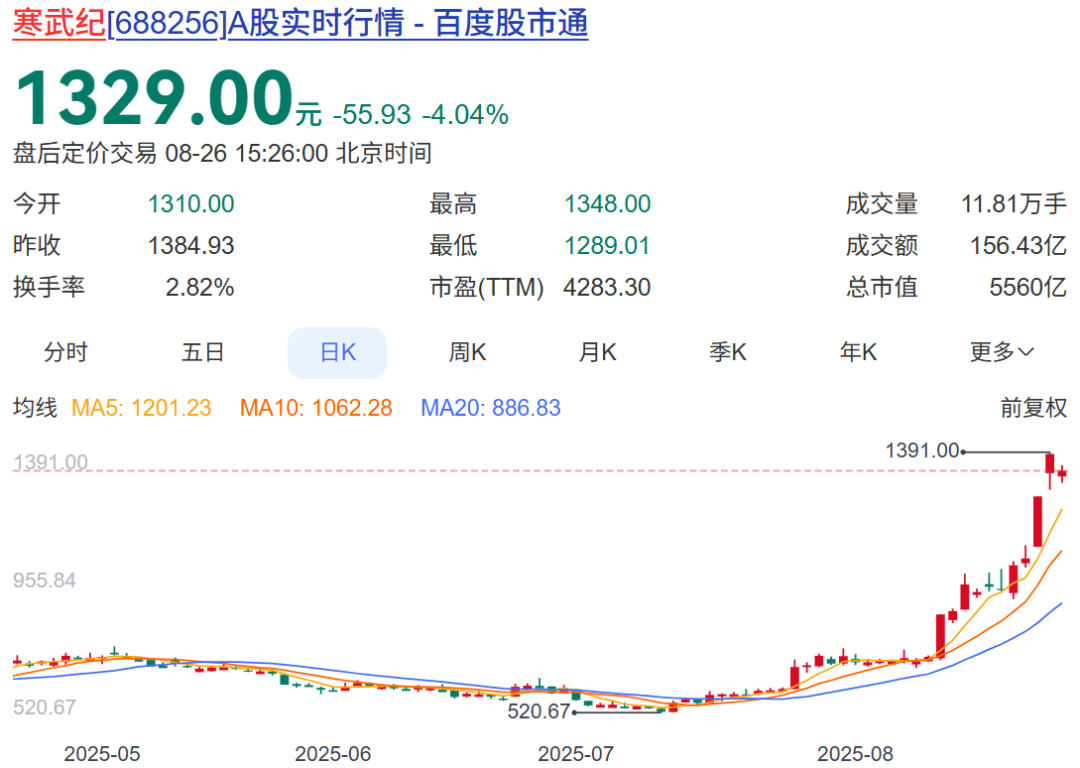Click the 2025-05 date axis label
This screenshot has width=1080, height=768.
(102, 754)
